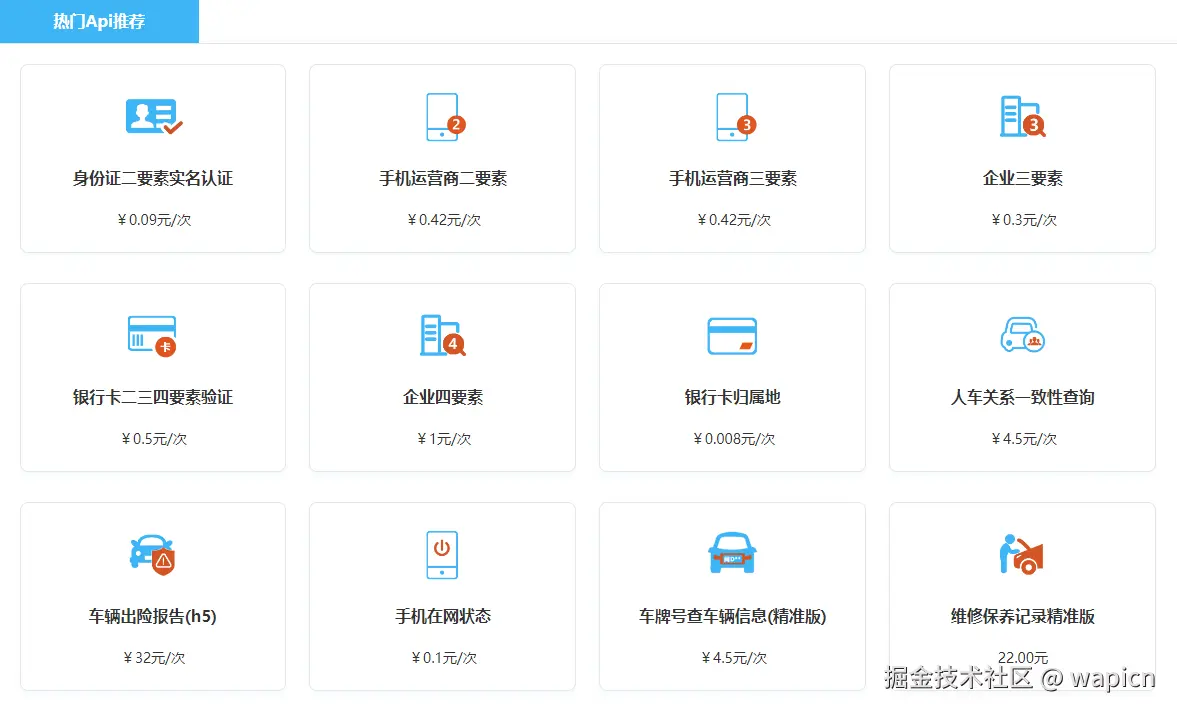Select the 手机在网状态 card

[x=442, y=617]
